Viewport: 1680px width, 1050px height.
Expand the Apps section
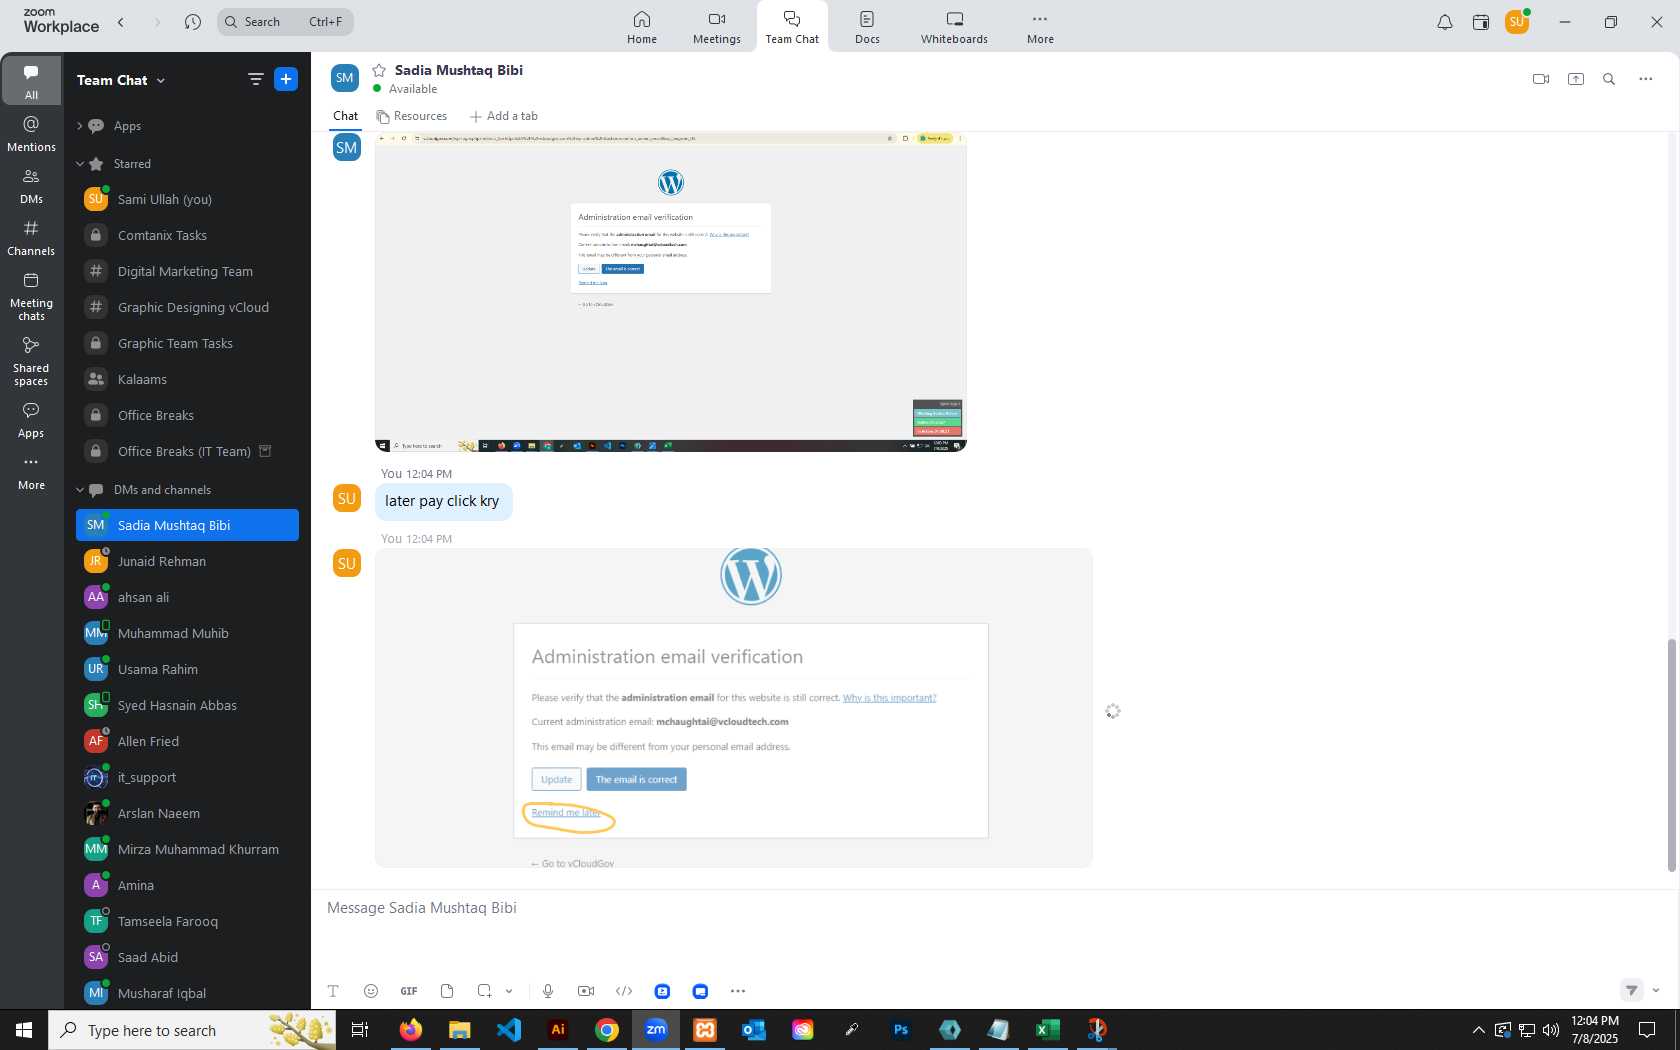[79, 126]
